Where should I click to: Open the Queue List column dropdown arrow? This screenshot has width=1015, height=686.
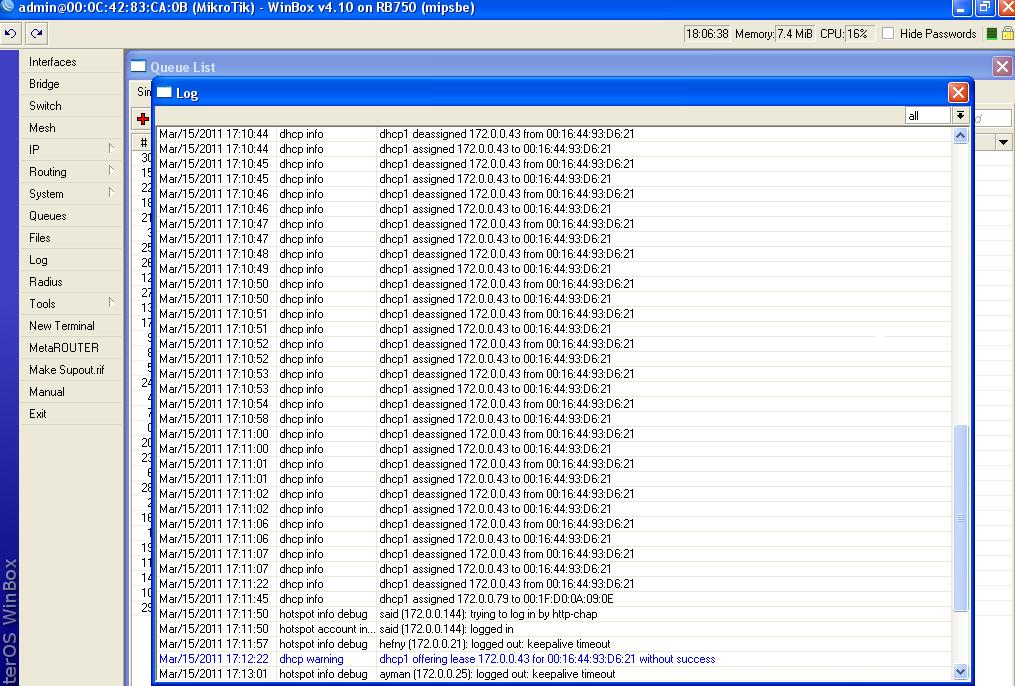coord(1003,142)
